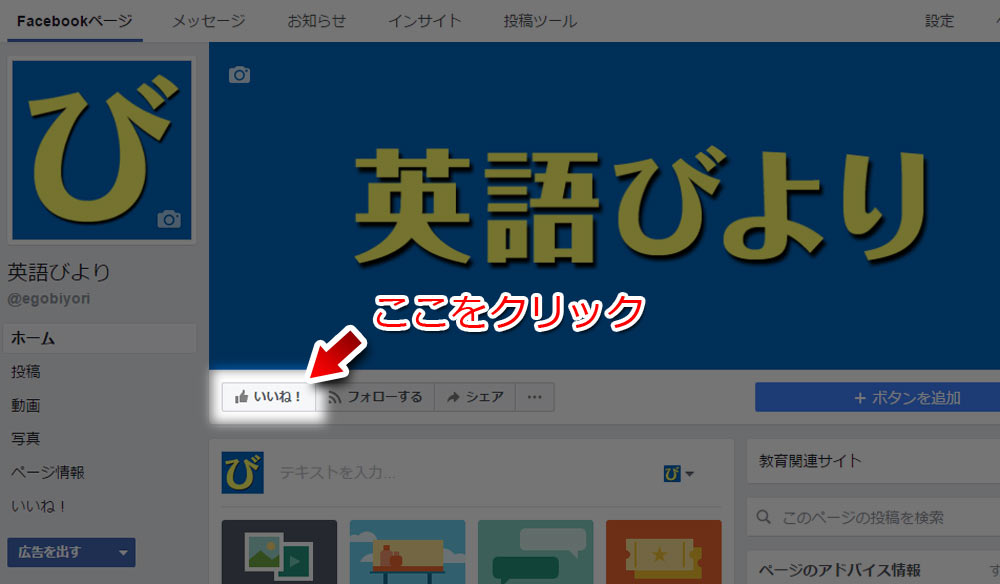Open the posting identity selector dropdown
Viewport: 1000px width, 584px height.
[679, 473]
